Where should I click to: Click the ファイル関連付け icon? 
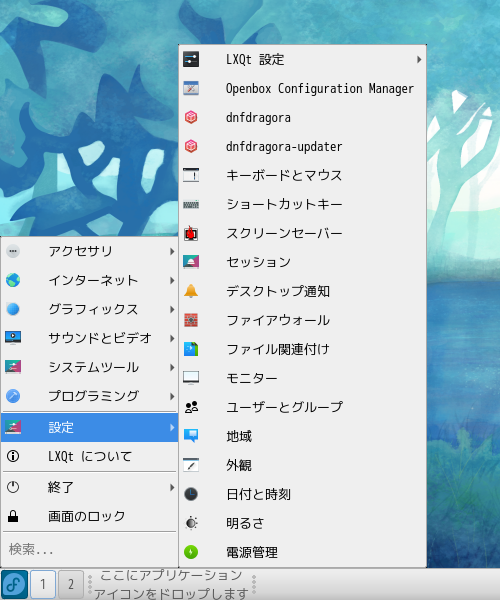pos(191,349)
